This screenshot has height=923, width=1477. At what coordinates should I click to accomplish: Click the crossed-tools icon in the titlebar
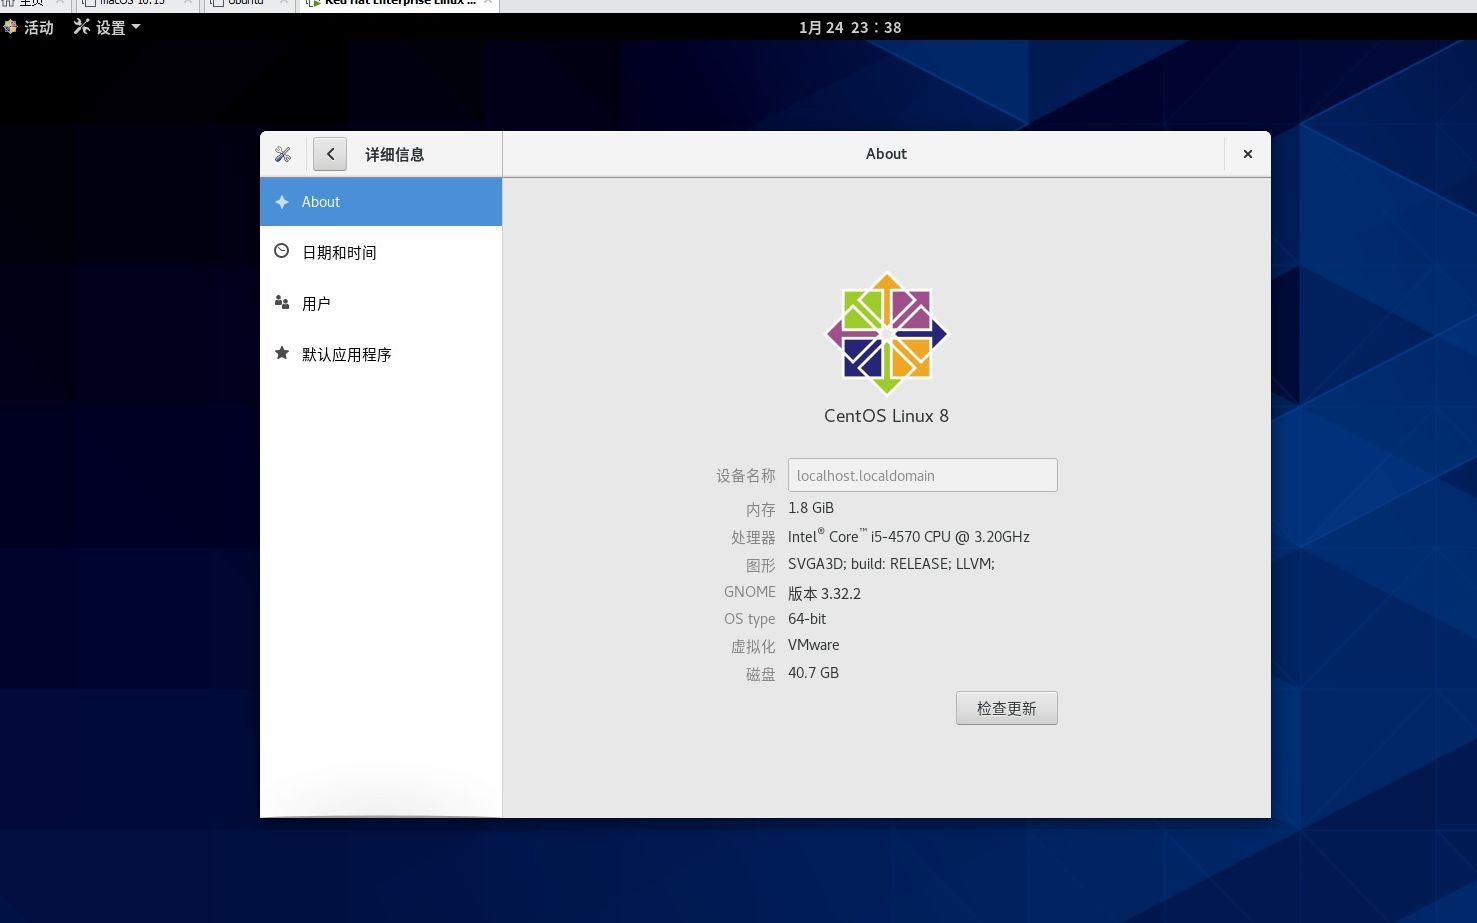283,154
